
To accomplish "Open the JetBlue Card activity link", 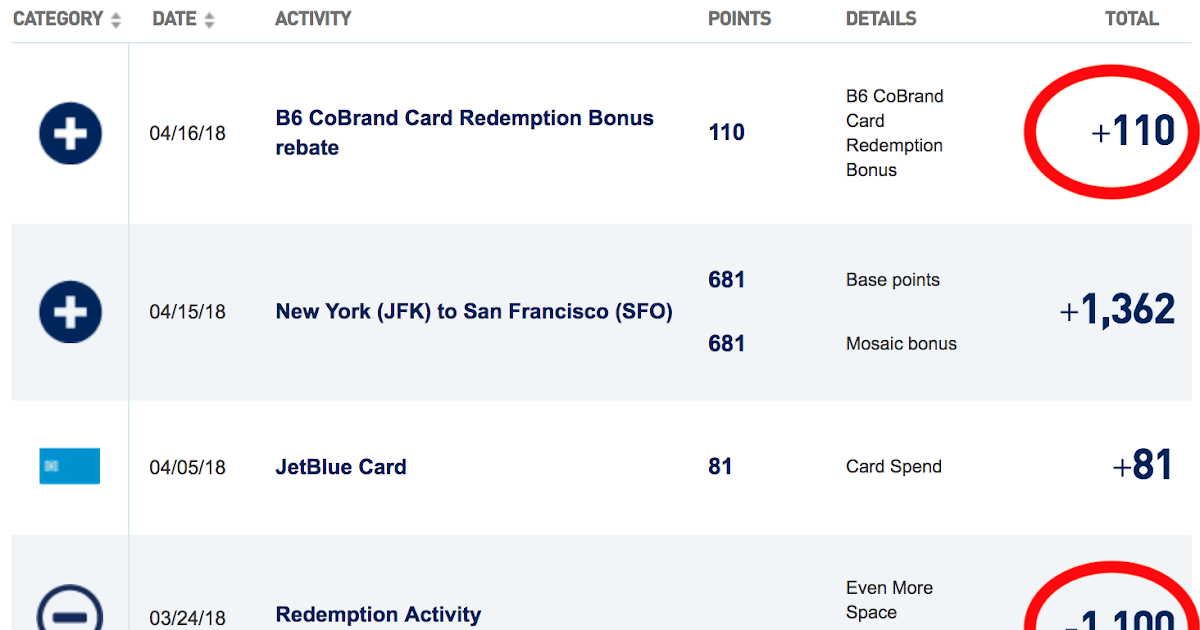I will coord(340,466).
